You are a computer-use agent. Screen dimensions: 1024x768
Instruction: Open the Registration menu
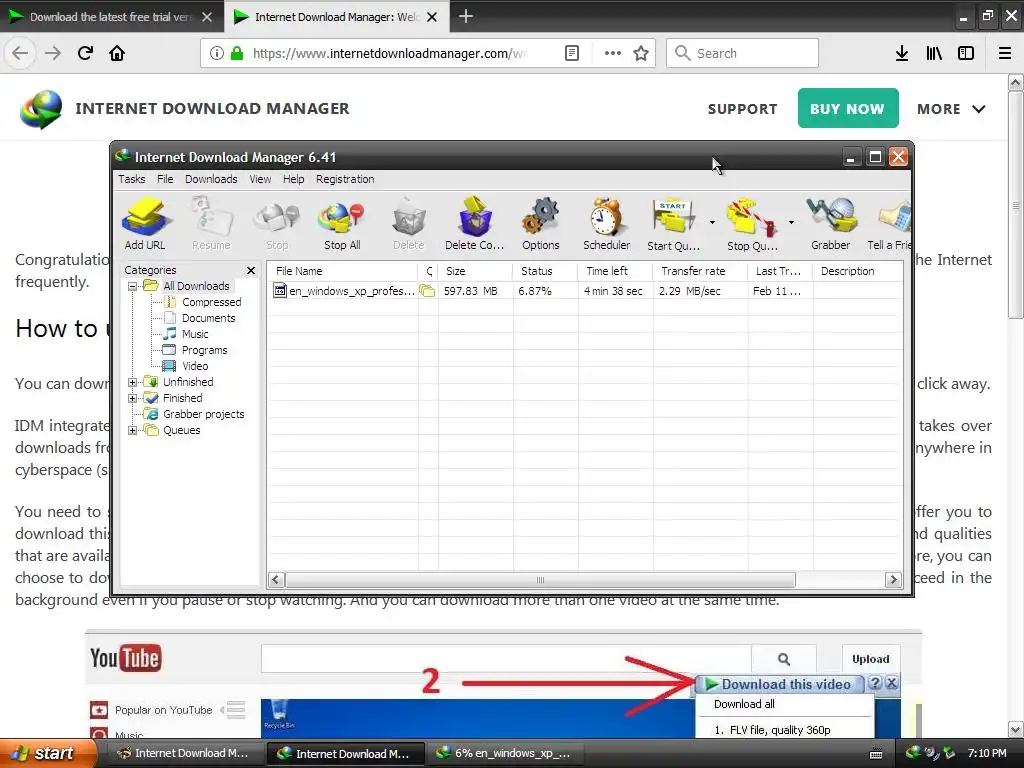point(345,179)
